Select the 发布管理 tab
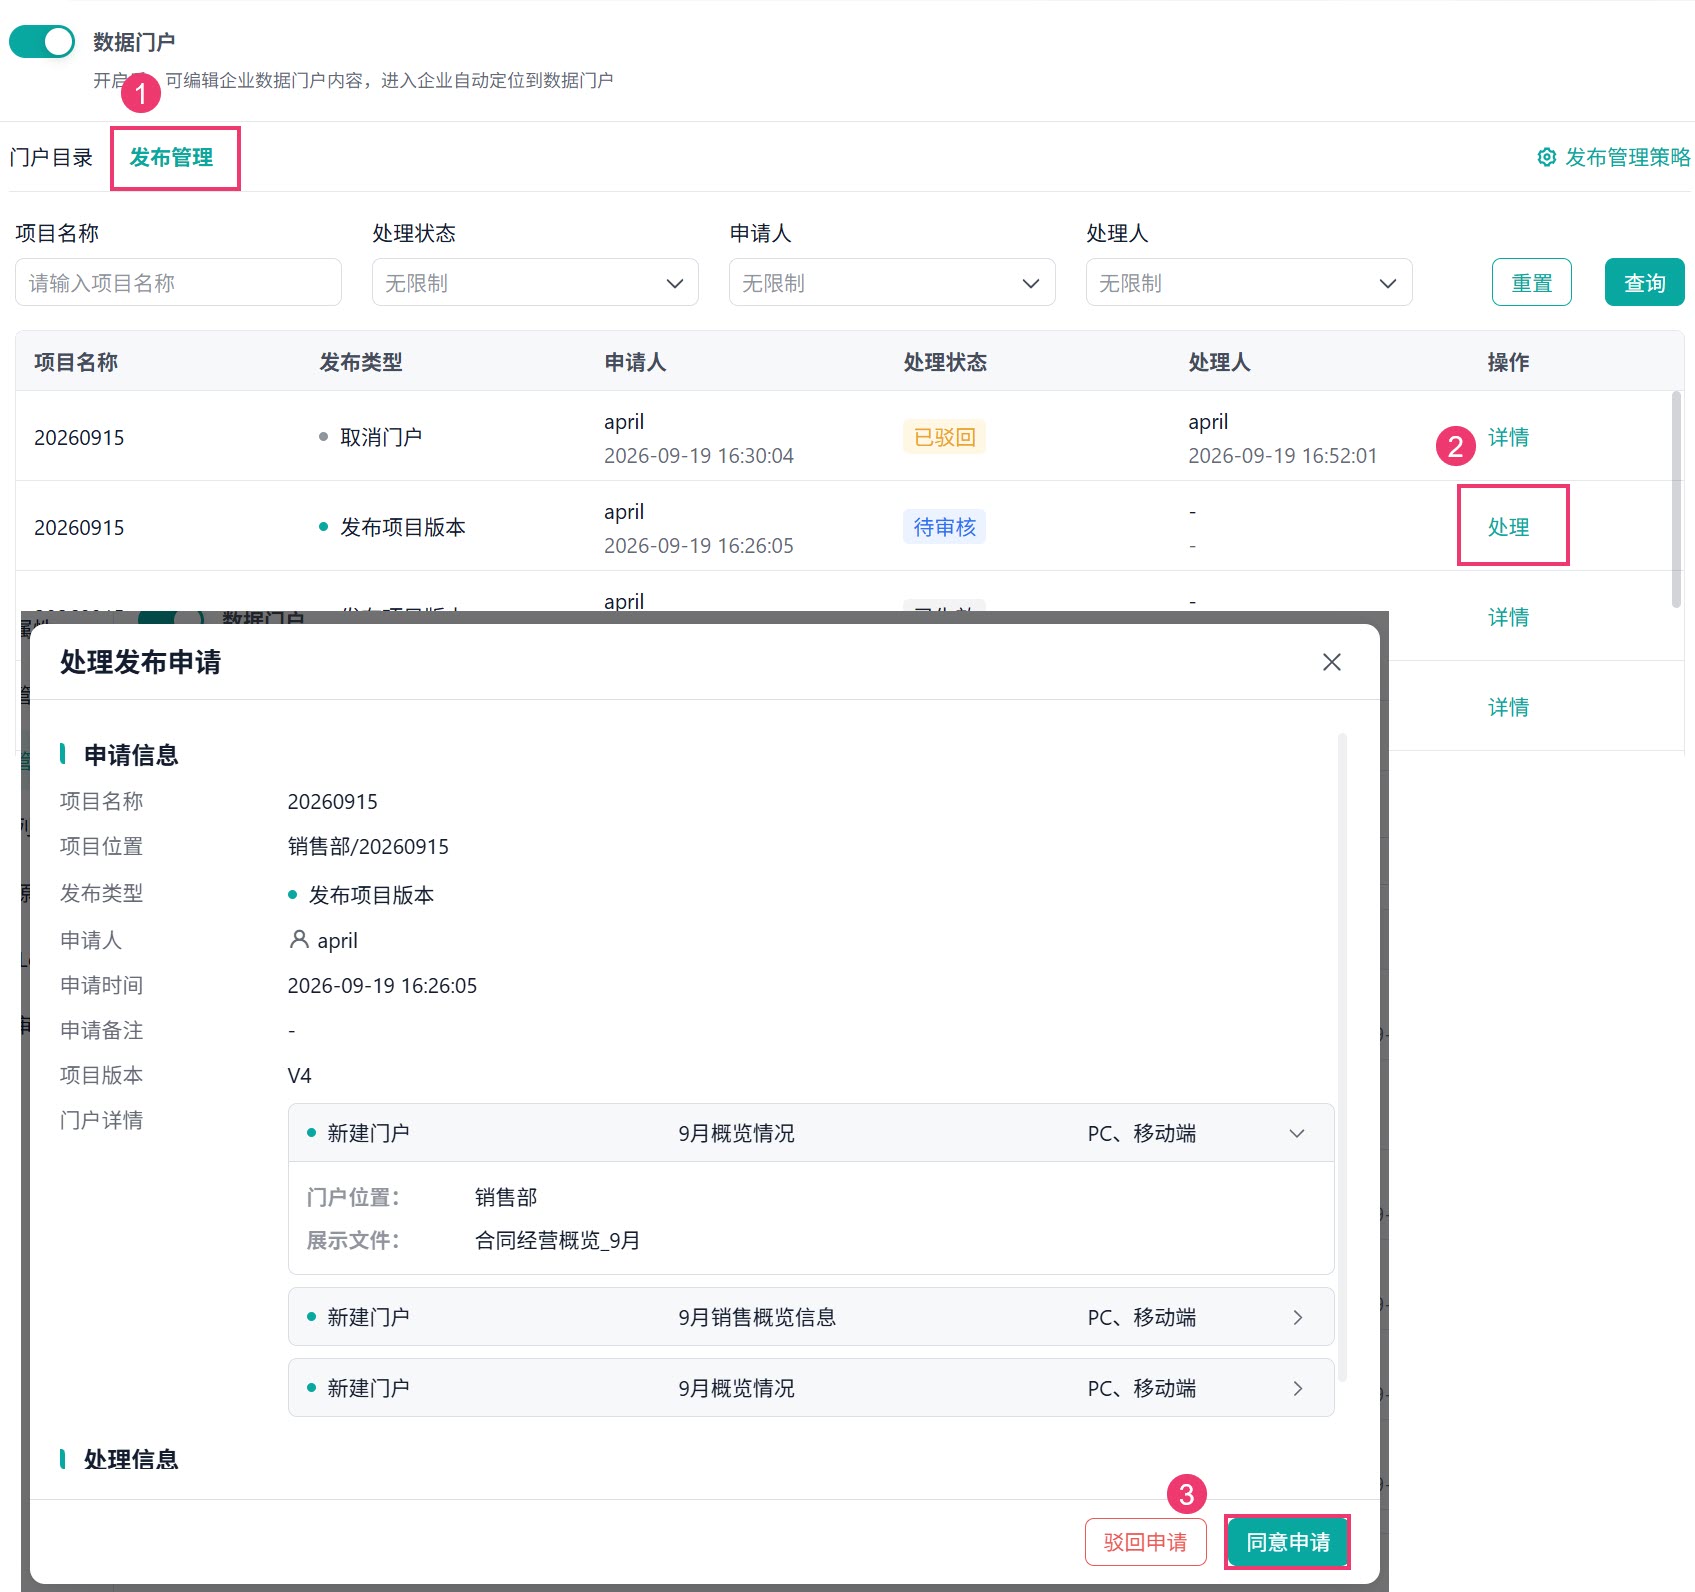Image resolution: width=1695 pixels, height=1592 pixels. [x=171, y=157]
